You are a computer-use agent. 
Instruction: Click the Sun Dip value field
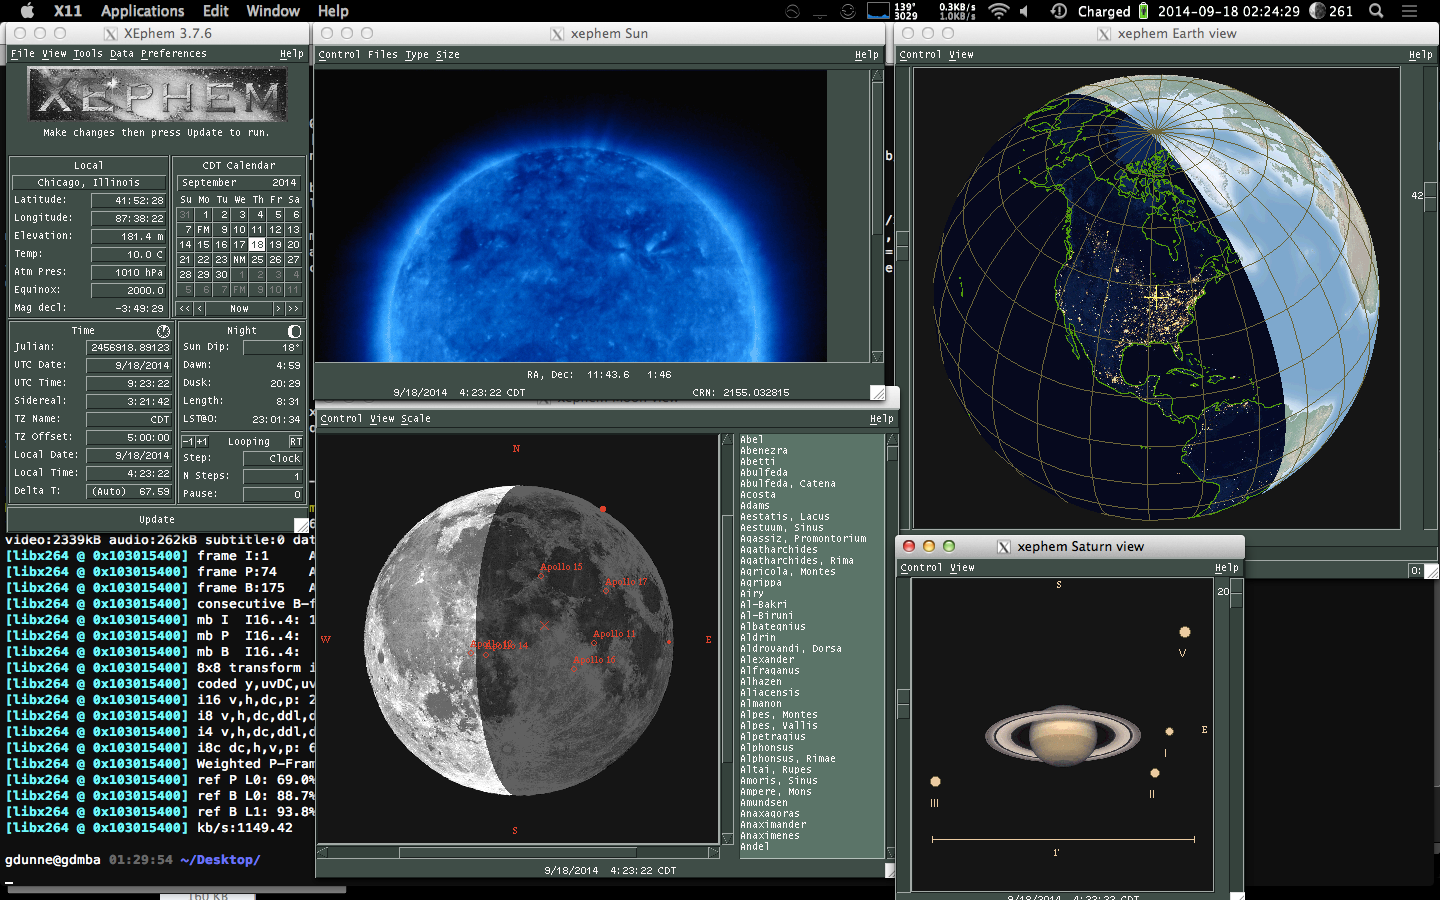click(272, 348)
